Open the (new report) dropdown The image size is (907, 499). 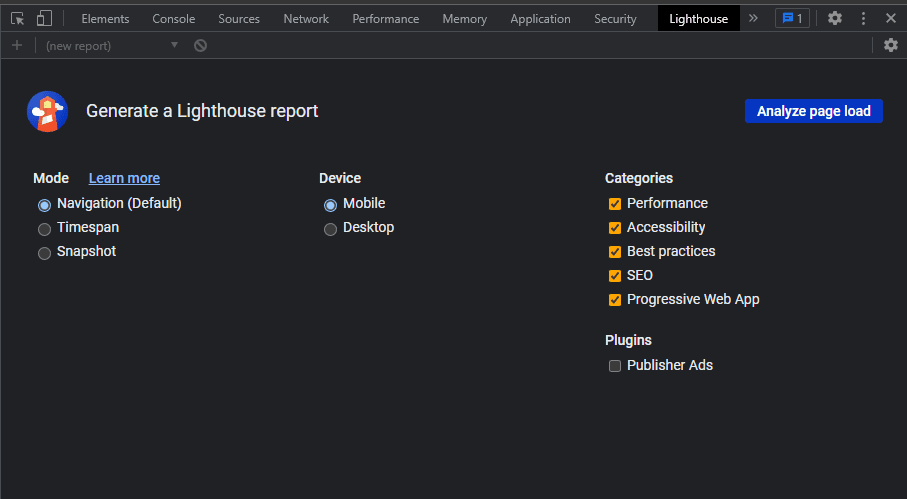click(112, 46)
